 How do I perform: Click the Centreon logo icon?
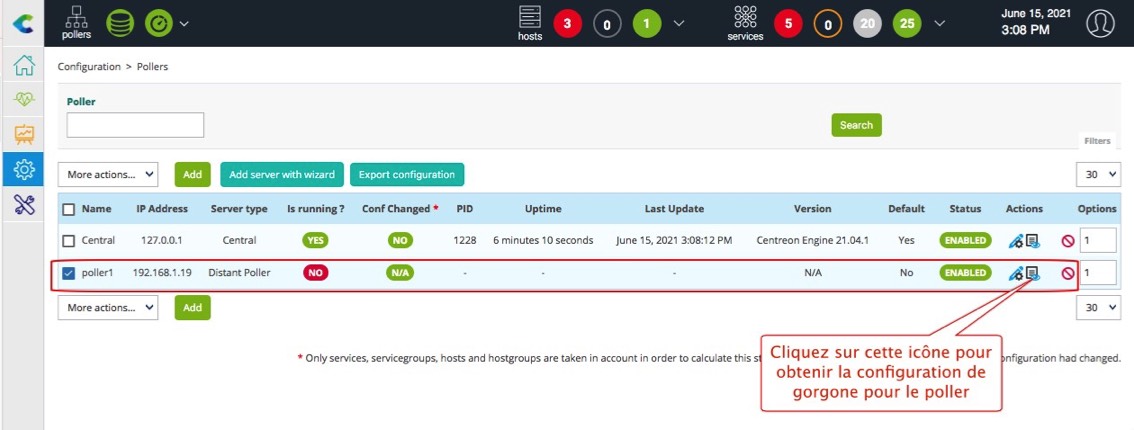(x=22, y=22)
